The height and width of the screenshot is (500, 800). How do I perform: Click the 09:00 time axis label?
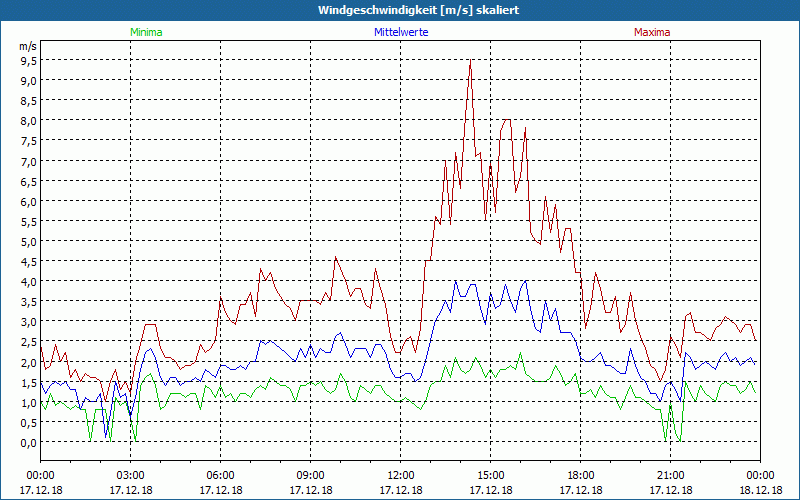click(311, 476)
